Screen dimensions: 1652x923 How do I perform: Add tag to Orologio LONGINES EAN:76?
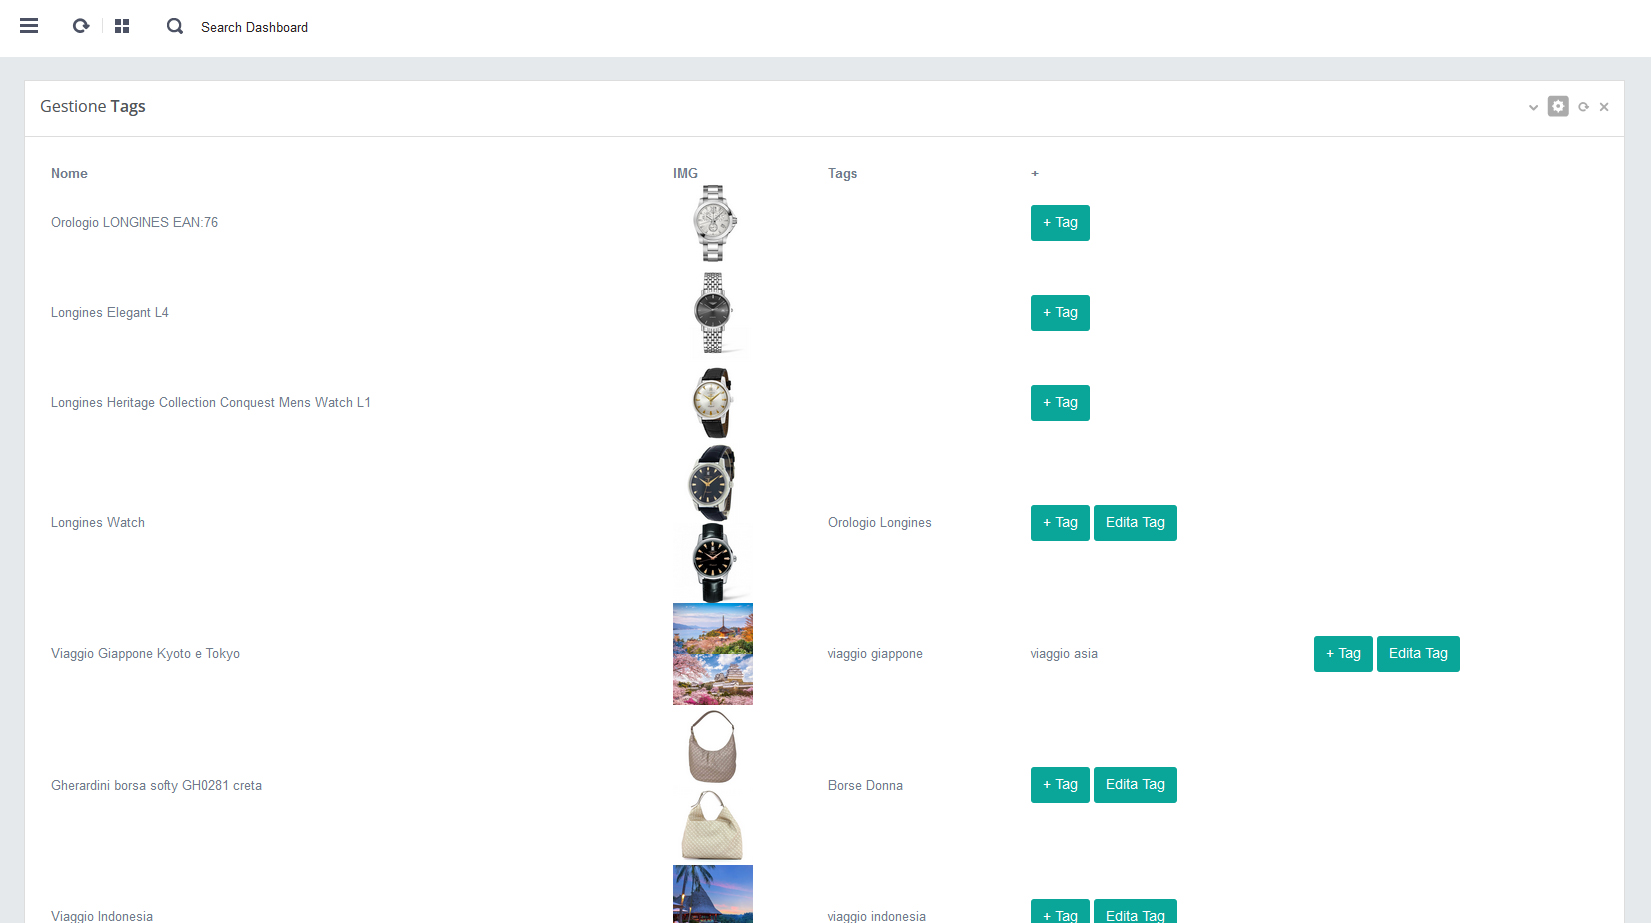1060,223
